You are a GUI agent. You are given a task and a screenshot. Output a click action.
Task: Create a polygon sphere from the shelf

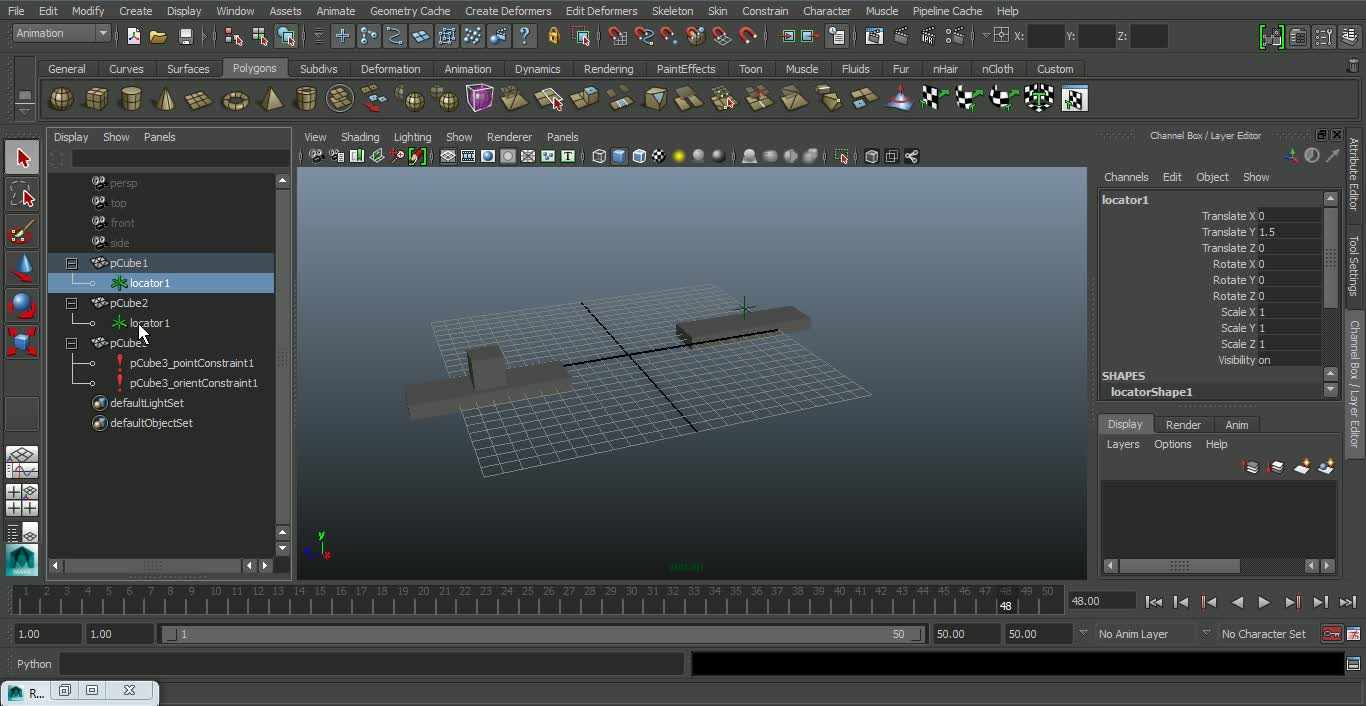pos(61,99)
